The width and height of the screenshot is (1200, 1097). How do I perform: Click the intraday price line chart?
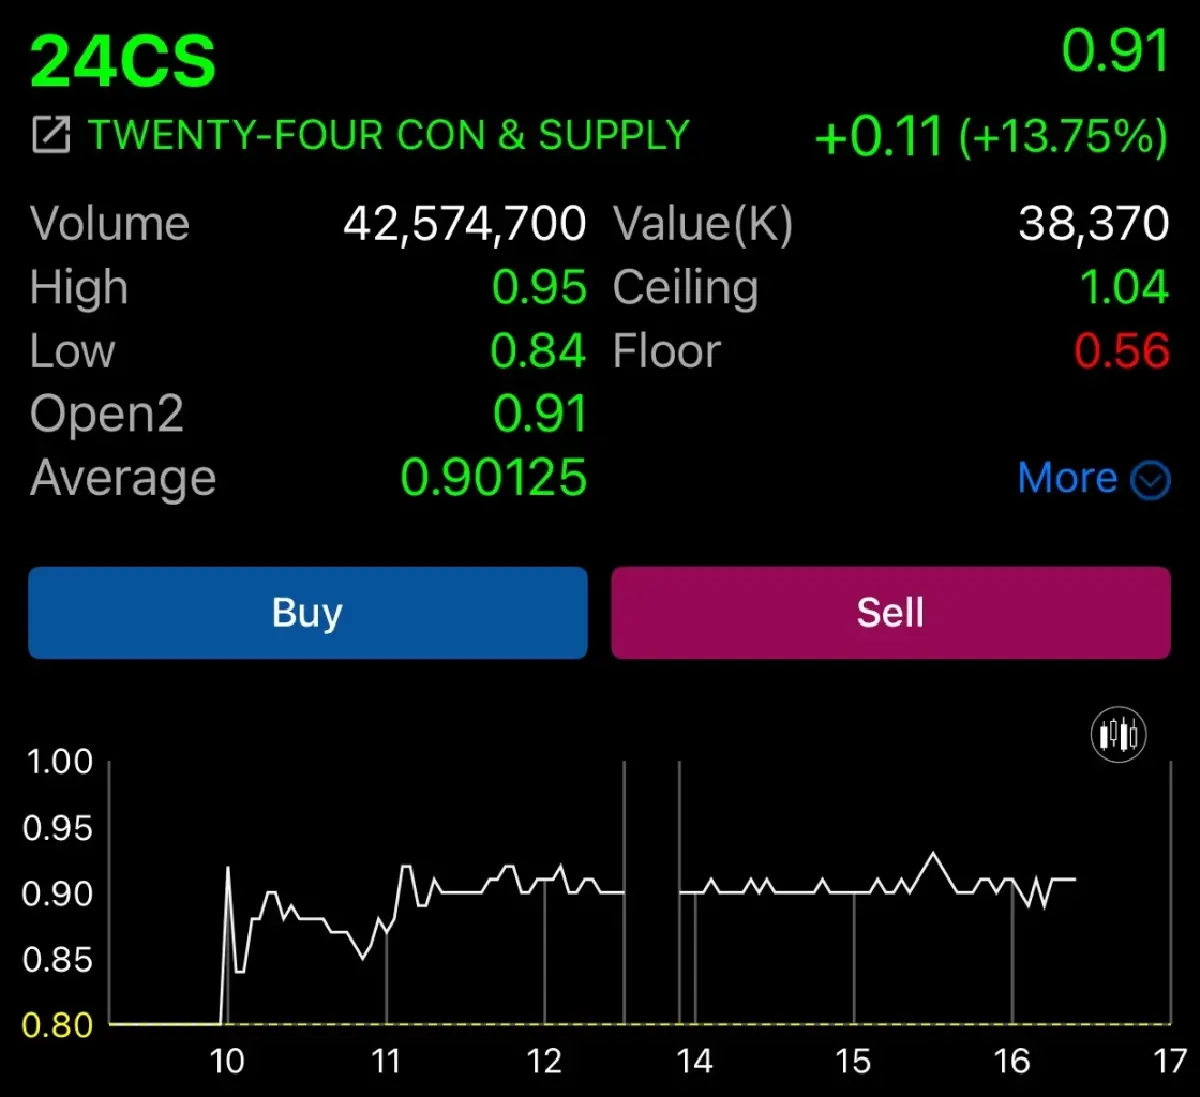tap(600, 890)
